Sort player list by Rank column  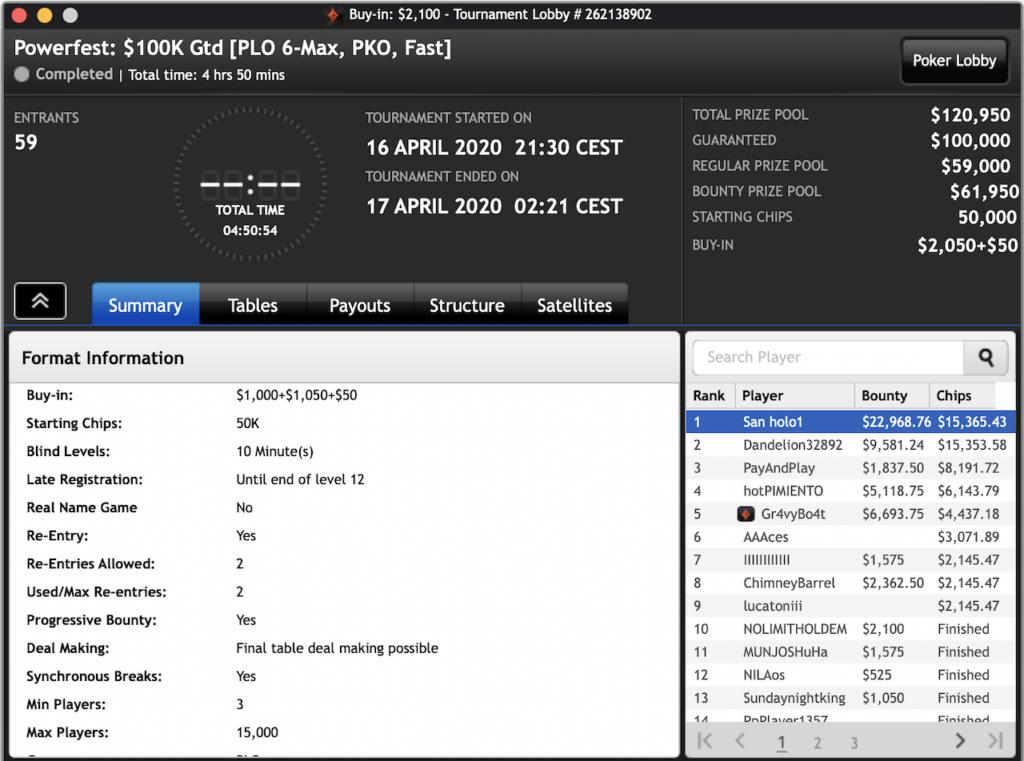[709, 395]
